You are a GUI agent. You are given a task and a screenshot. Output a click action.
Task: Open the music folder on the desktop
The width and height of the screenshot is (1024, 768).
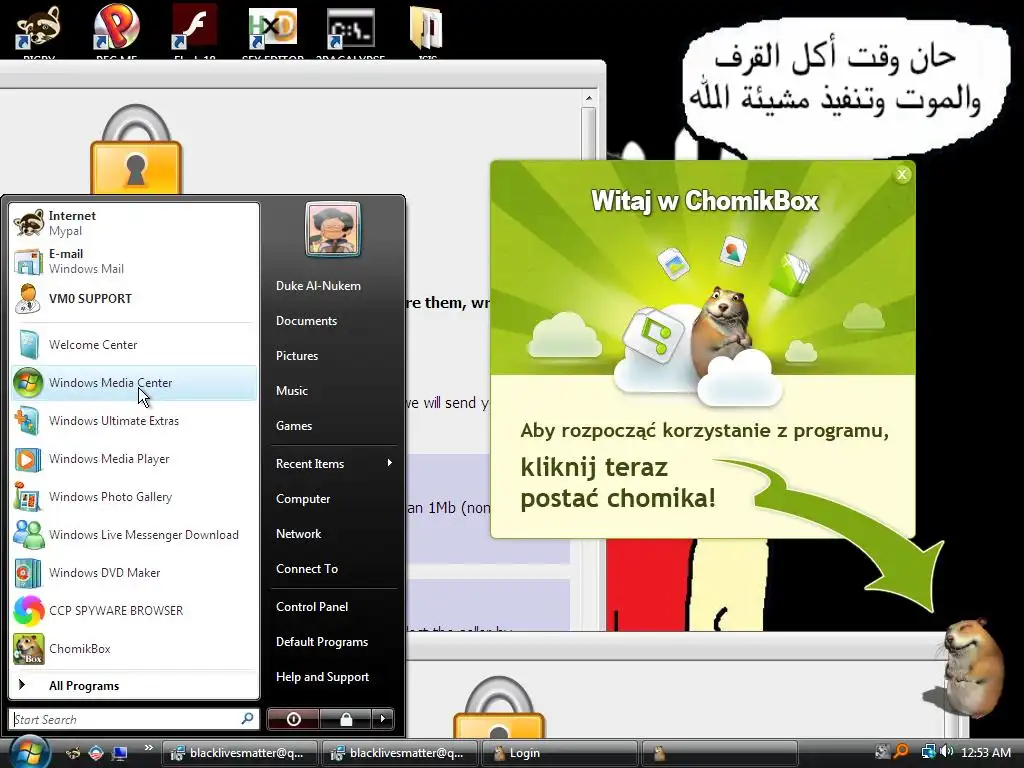tap(427, 29)
